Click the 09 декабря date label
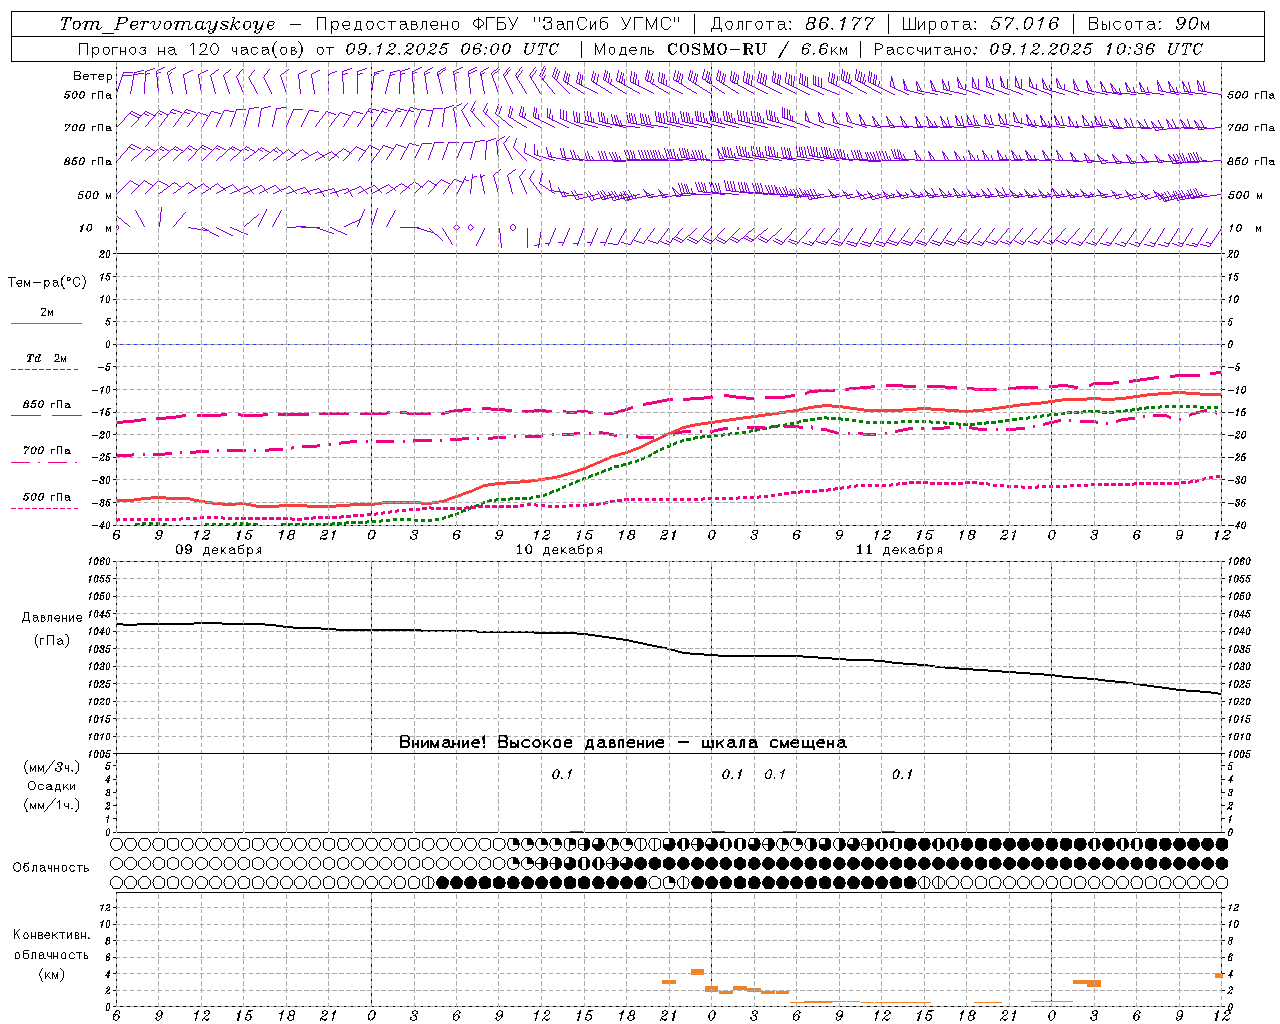 coord(219,550)
